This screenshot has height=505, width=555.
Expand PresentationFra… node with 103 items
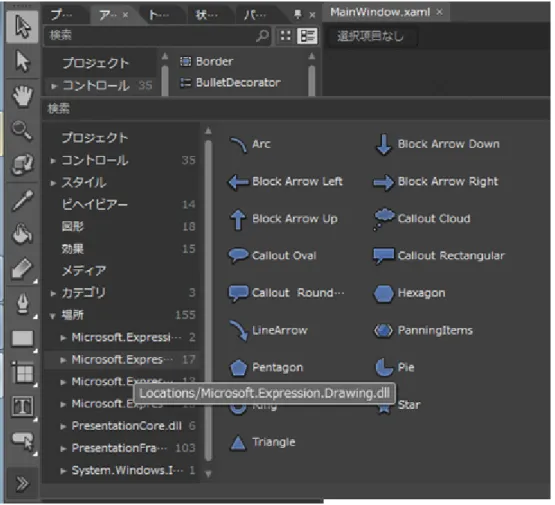pyautogui.click(x=63, y=448)
